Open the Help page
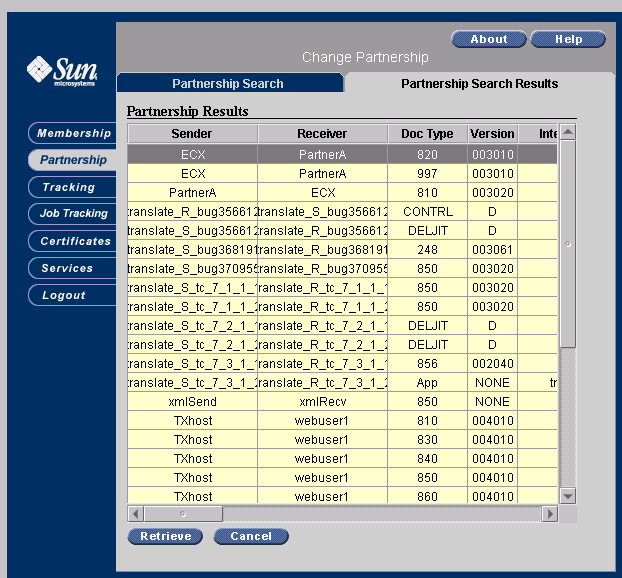The width and height of the screenshot is (622, 578). (568, 39)
